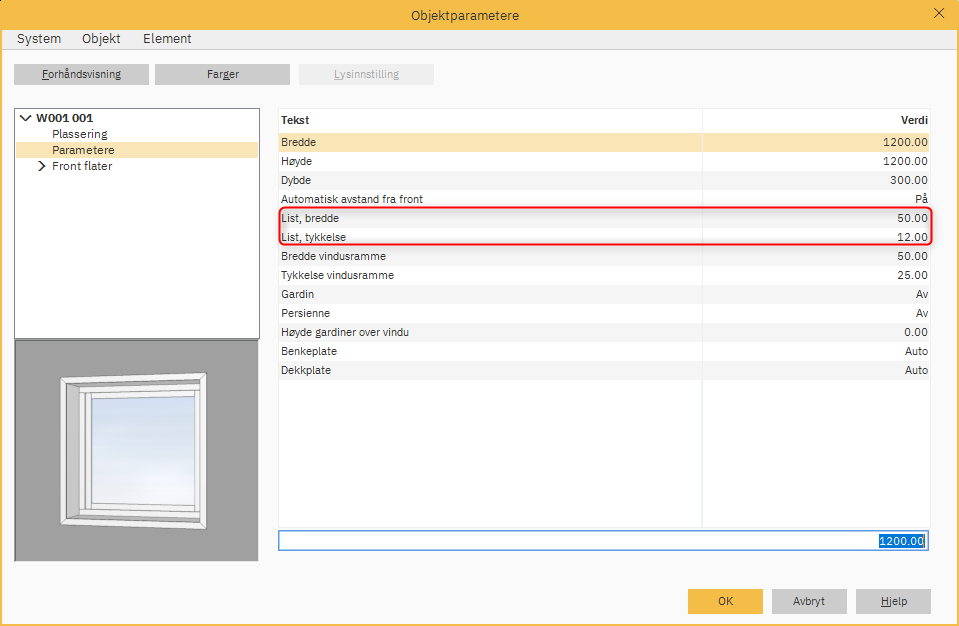Close the Objektparametere dialog window
The image size is (959, 626).
(x=938, y=14)
